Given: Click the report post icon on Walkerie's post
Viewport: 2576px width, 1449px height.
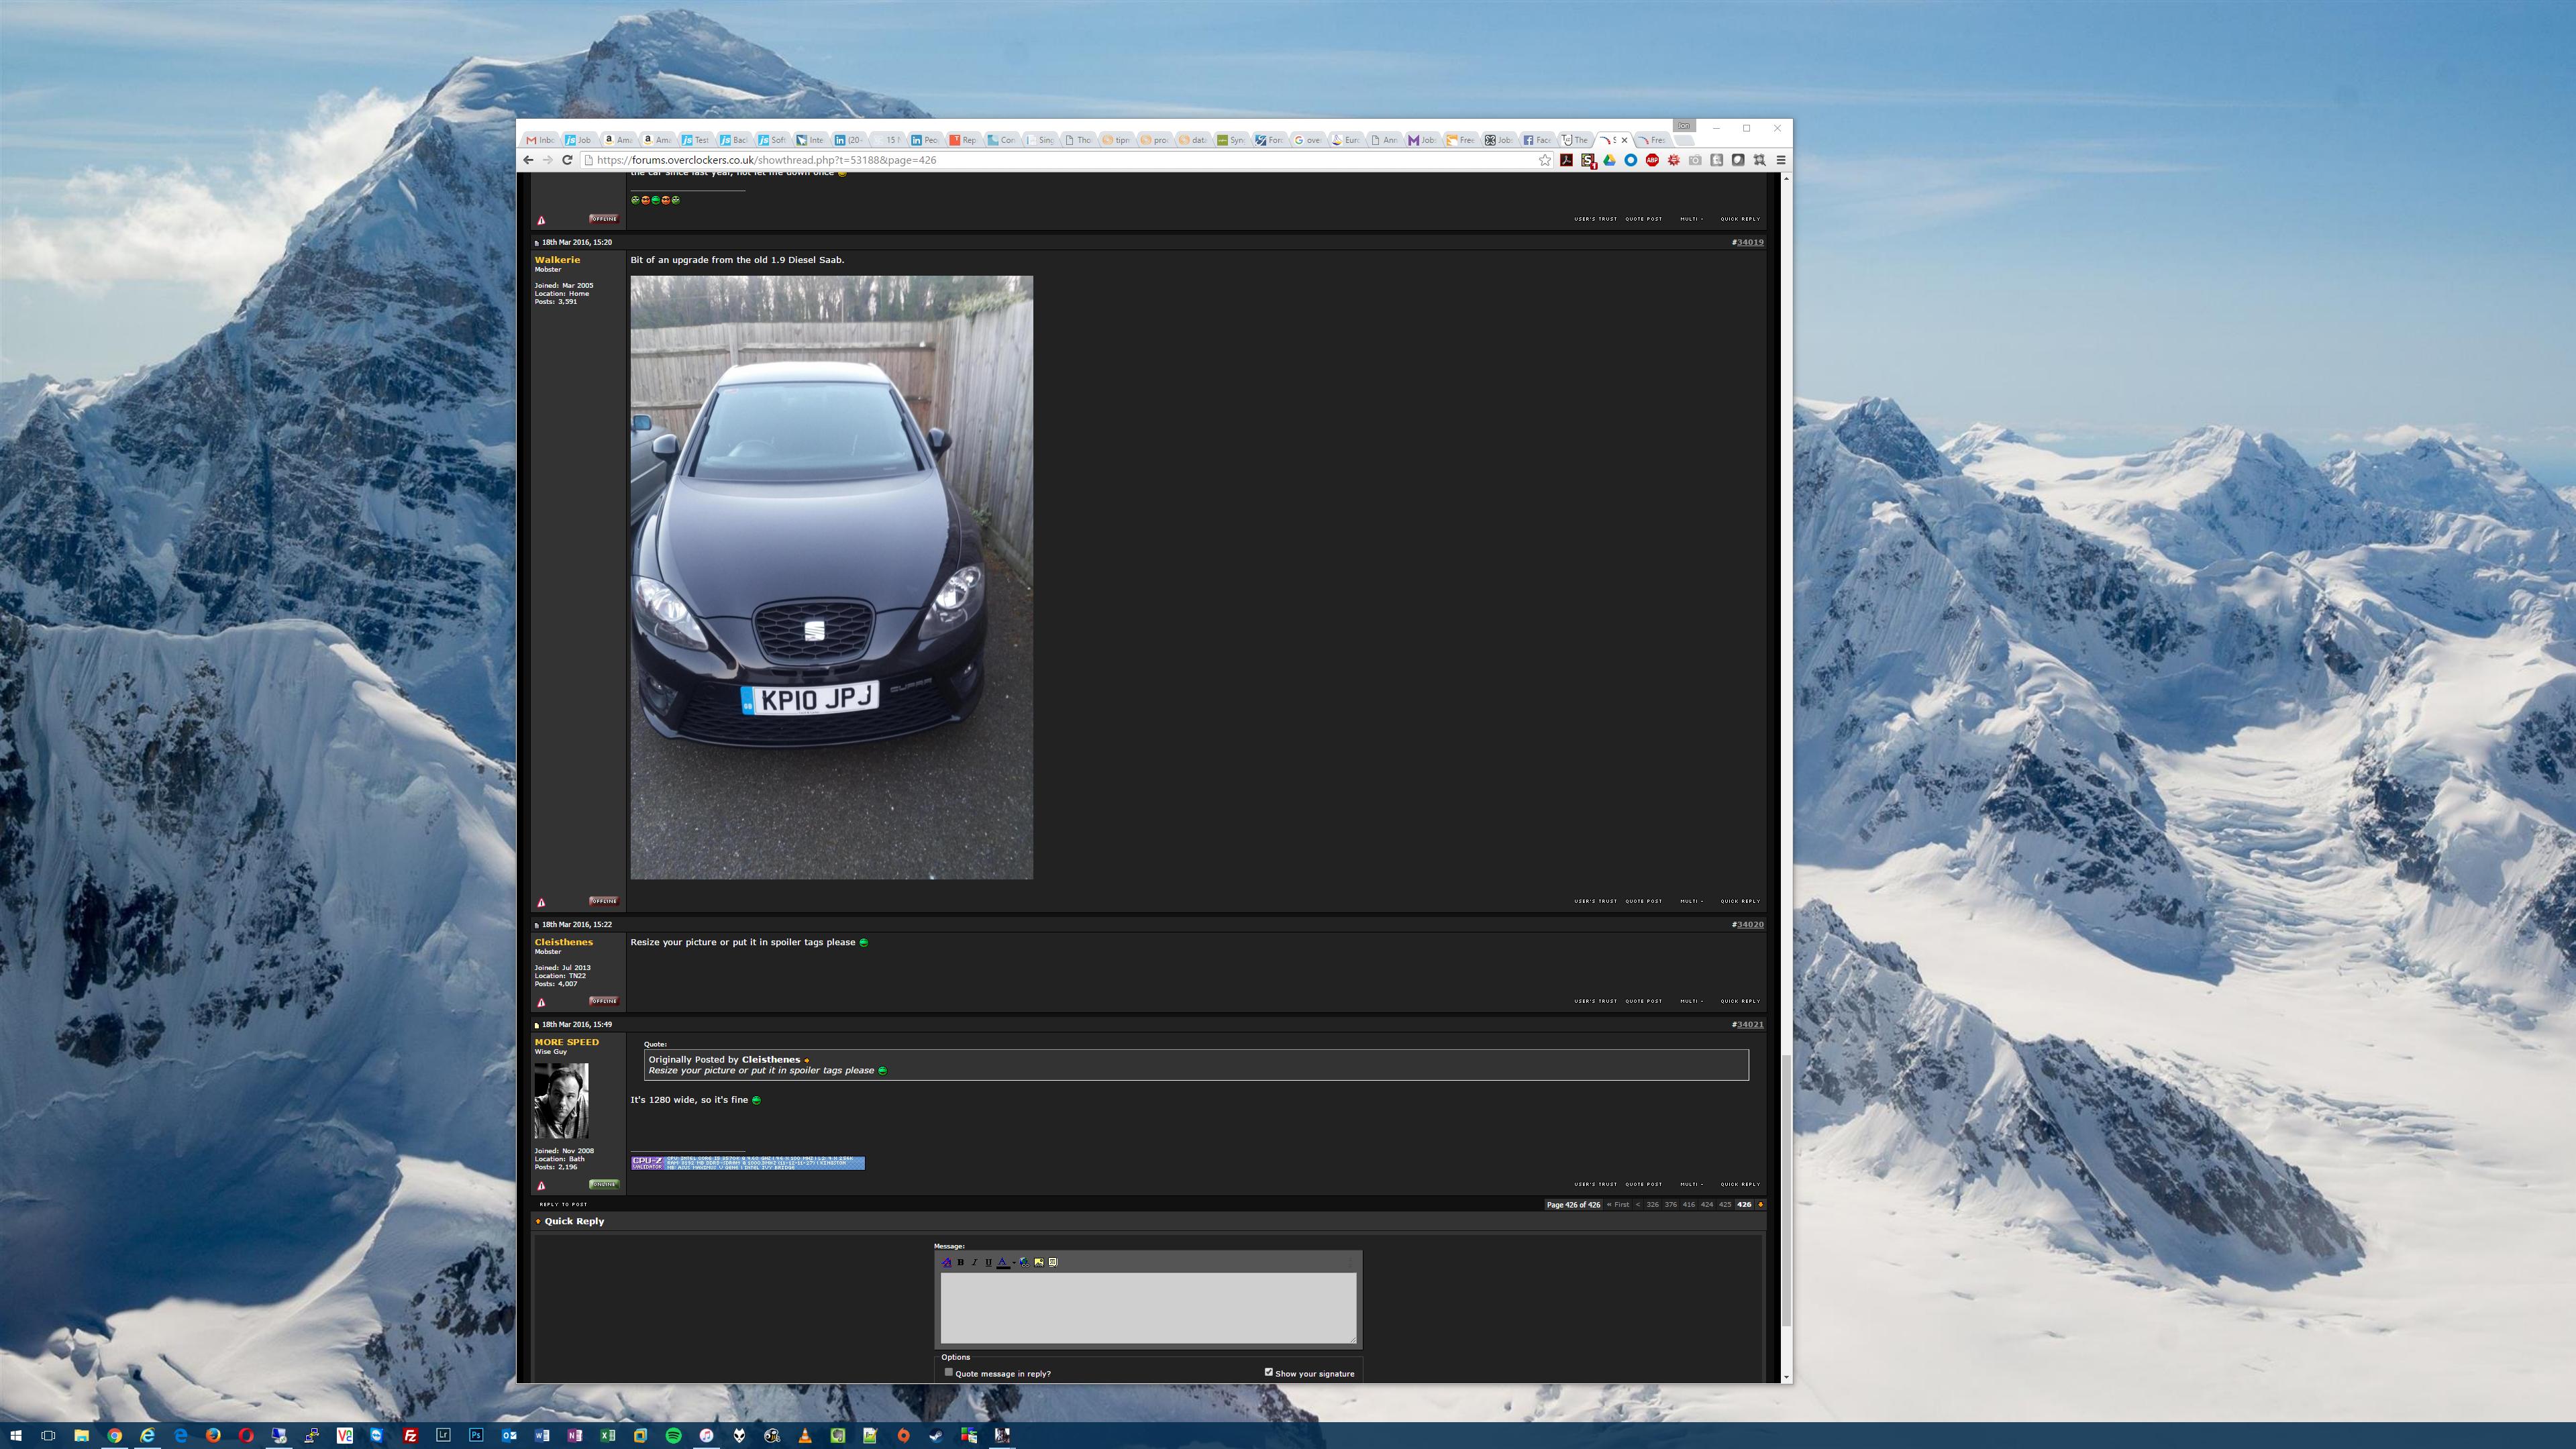Looking at the screenshot, I should point(541,902).
